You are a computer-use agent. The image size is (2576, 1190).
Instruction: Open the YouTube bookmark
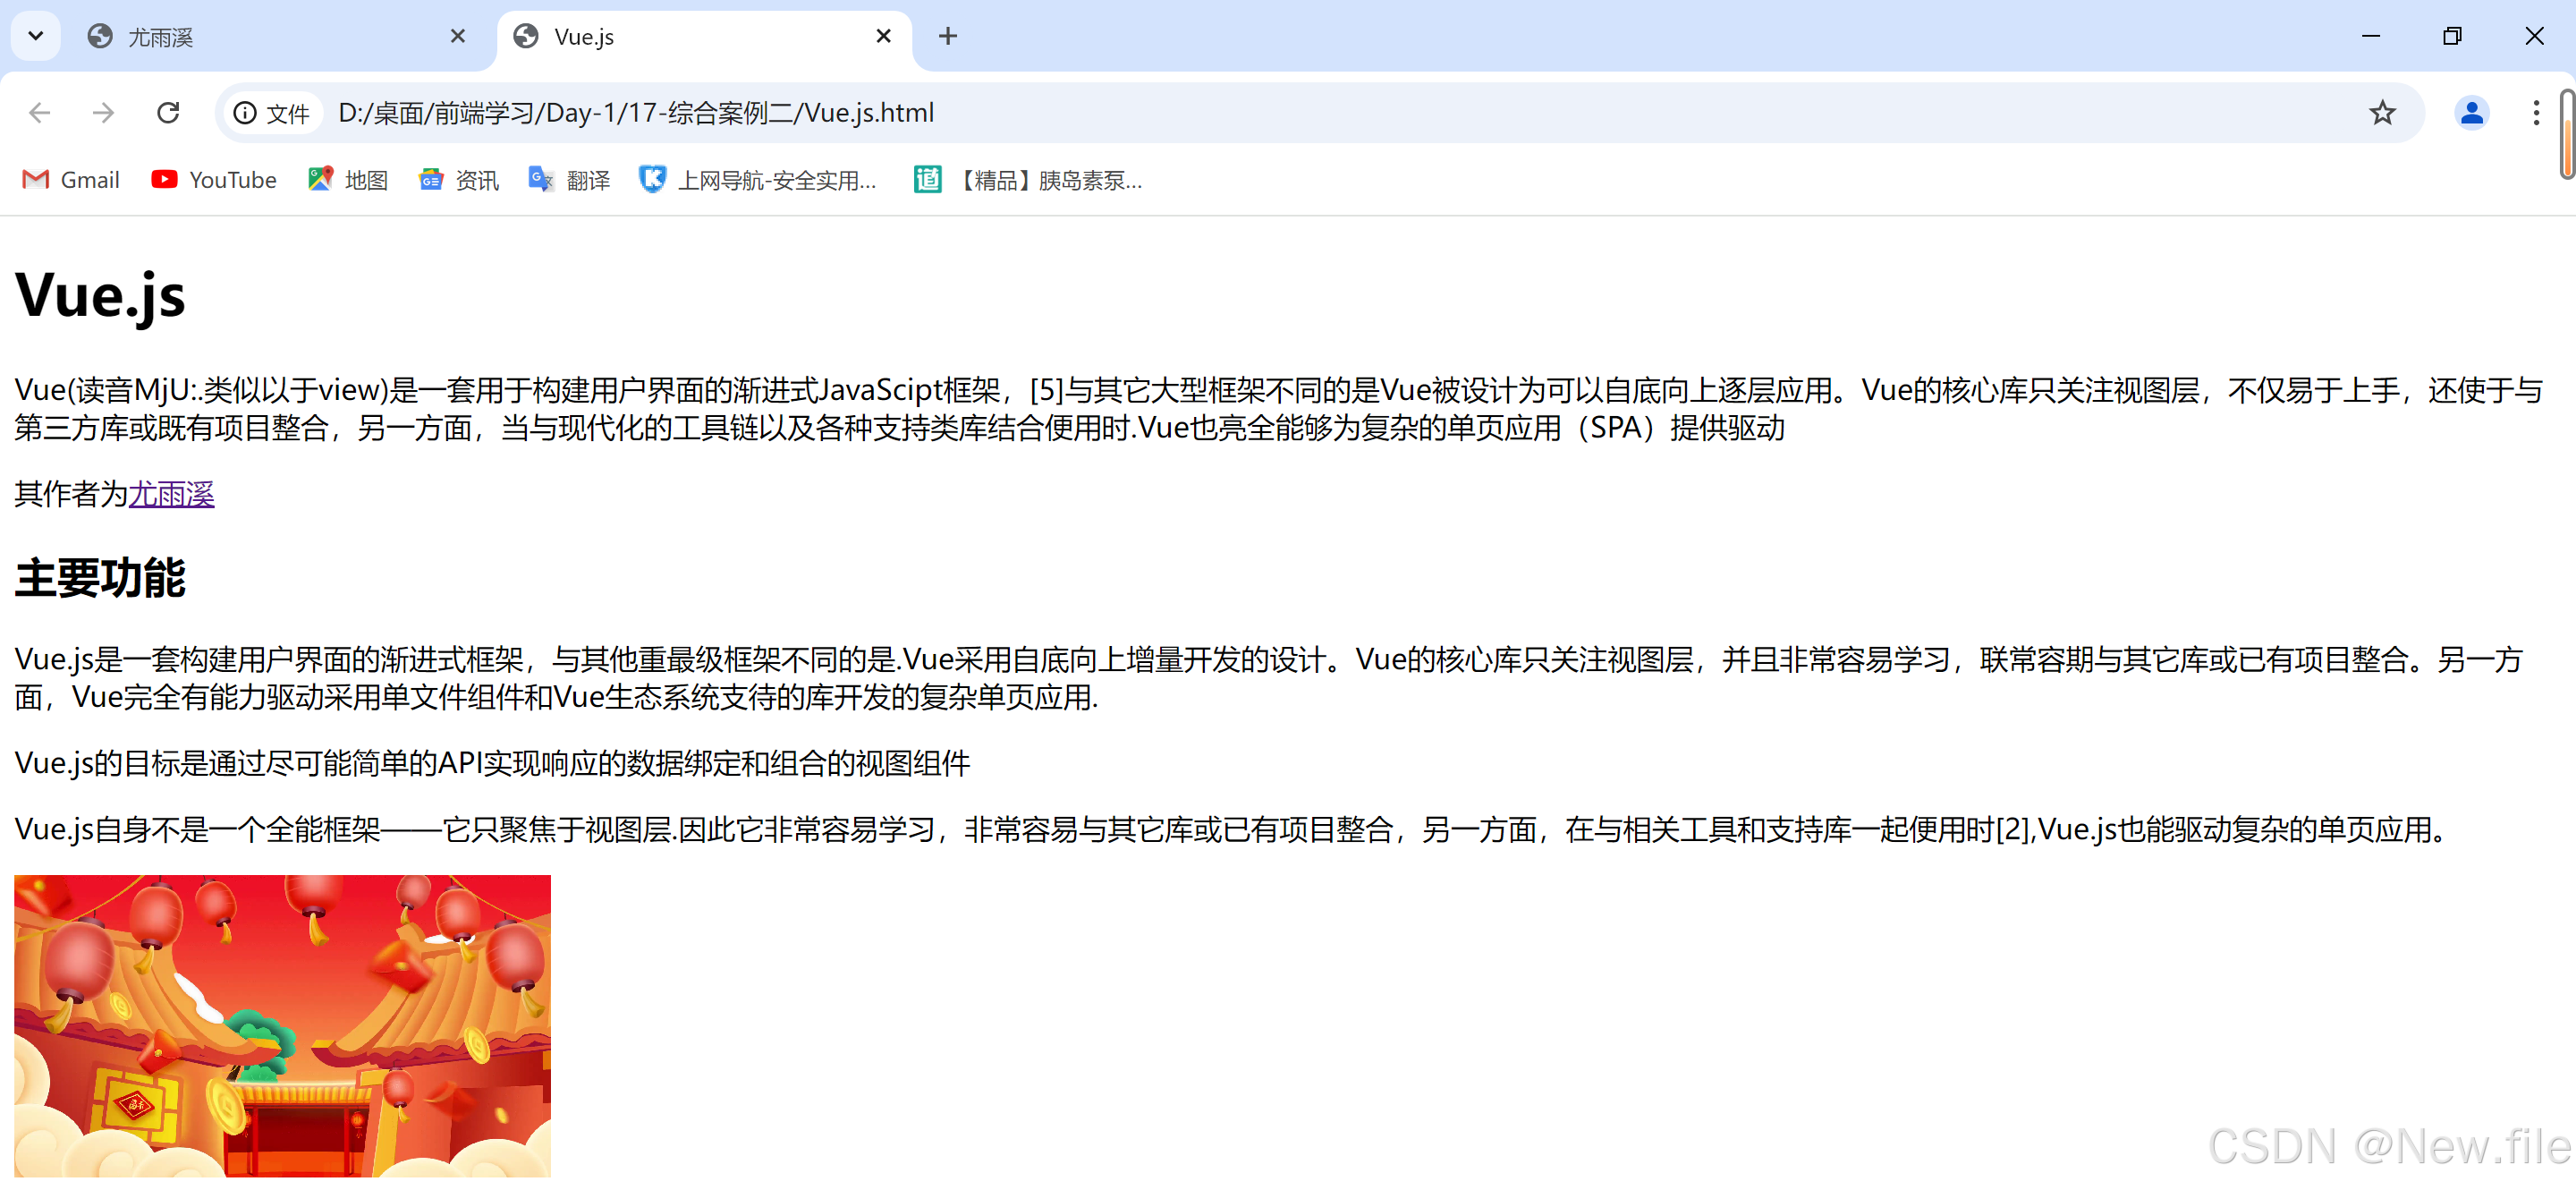tap(214, 180)
